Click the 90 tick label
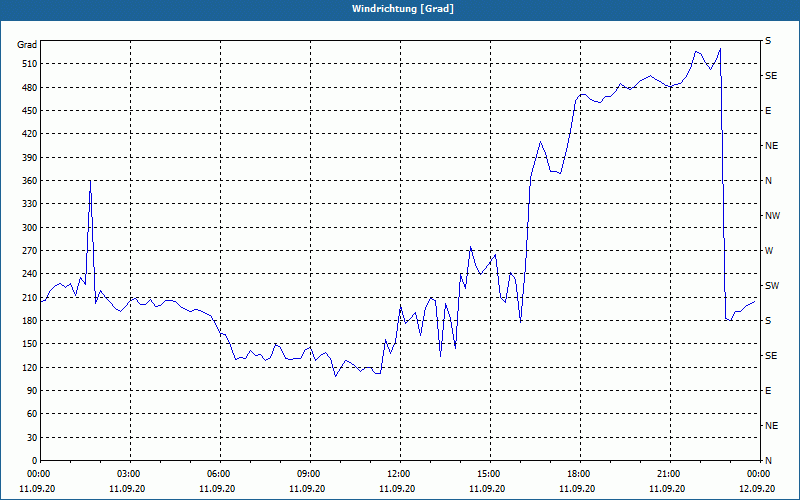Screen dimensions: 800x500 click(32, 390)
